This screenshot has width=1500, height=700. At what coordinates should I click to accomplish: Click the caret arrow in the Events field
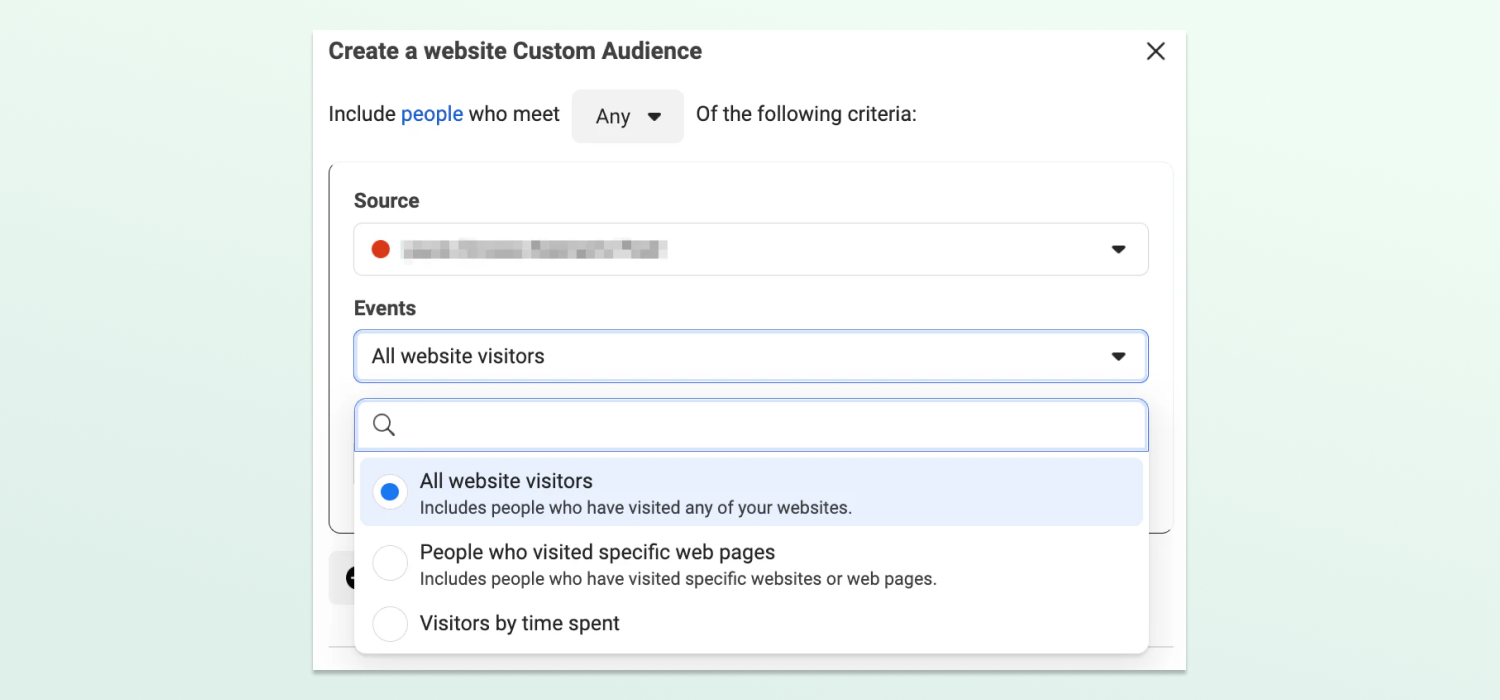1118,357
